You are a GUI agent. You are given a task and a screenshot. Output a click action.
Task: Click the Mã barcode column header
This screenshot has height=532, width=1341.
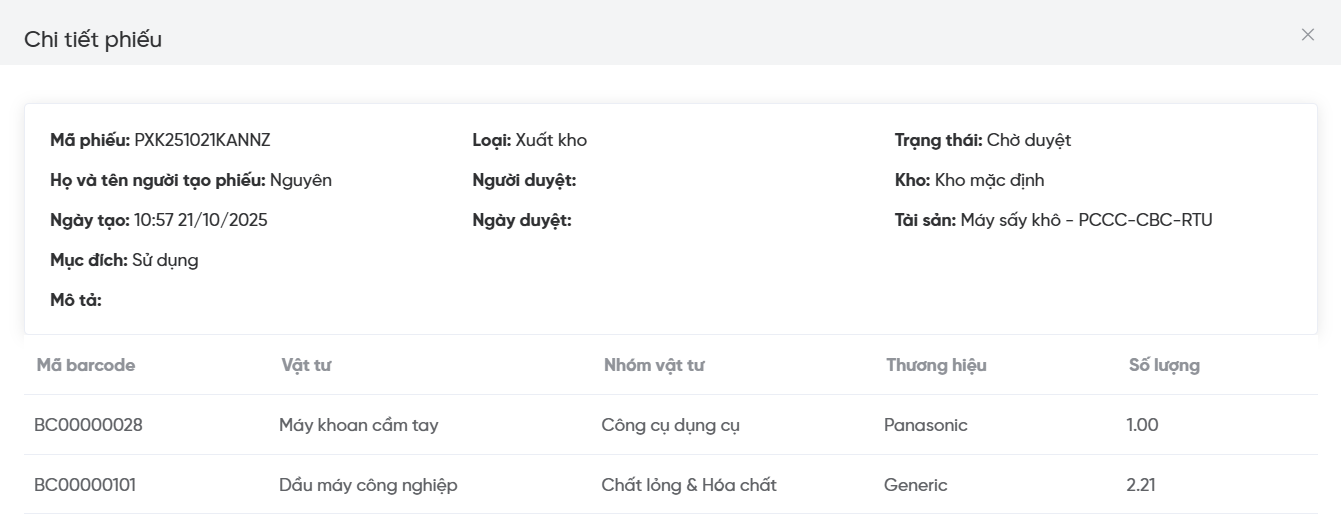(86, 365)
